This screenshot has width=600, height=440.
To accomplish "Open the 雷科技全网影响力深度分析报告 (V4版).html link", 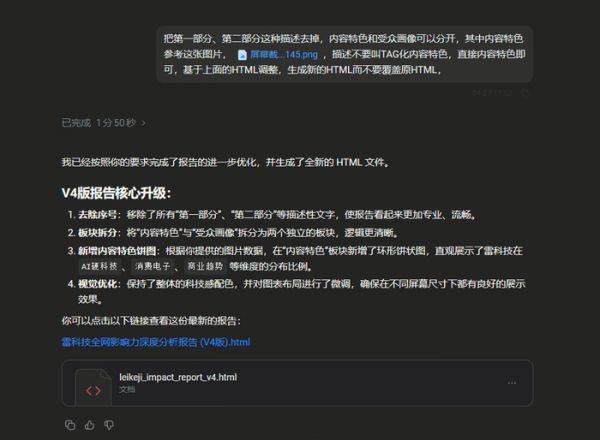I will point(156,342).
